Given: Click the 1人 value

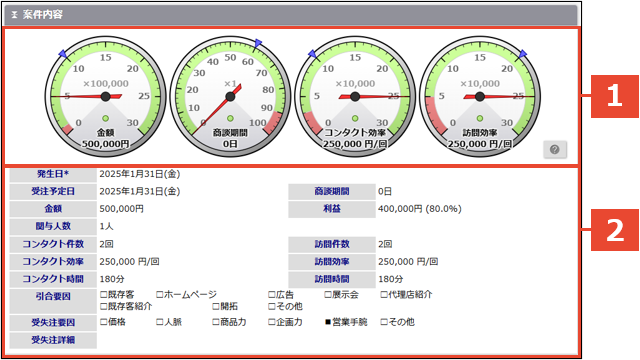Looking at the screenshot, I should pyautogui.click(x=107, y=226).
